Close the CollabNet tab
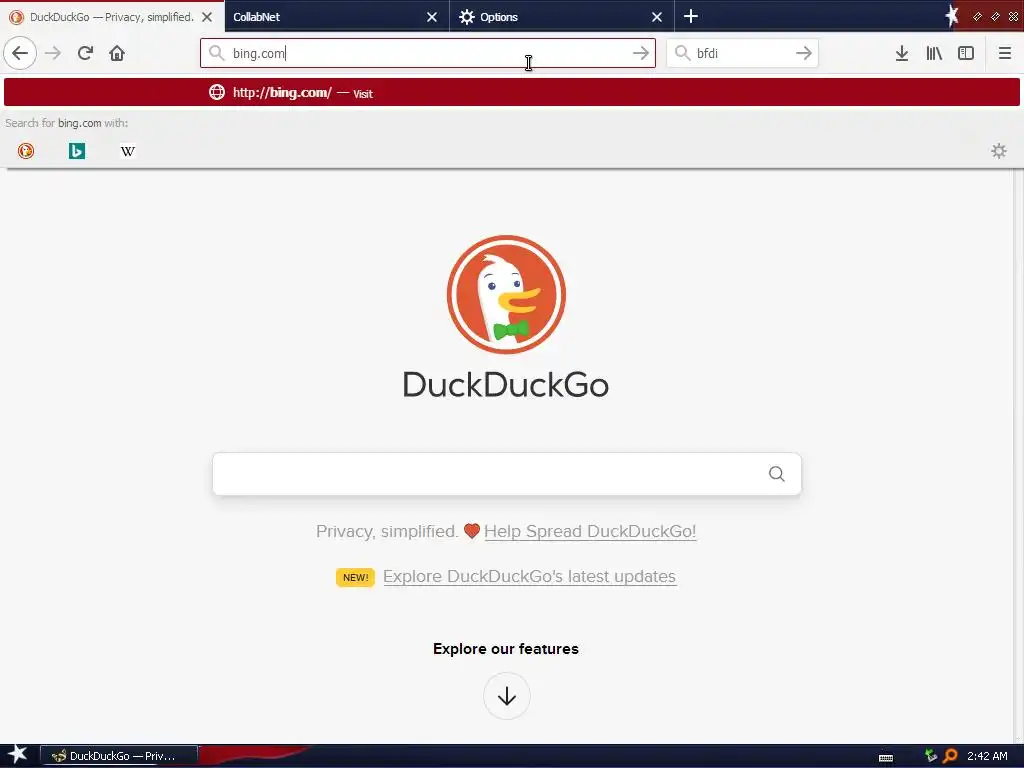Image resolution: width=1024 pixels, height=768 pixels. (432, 17)
